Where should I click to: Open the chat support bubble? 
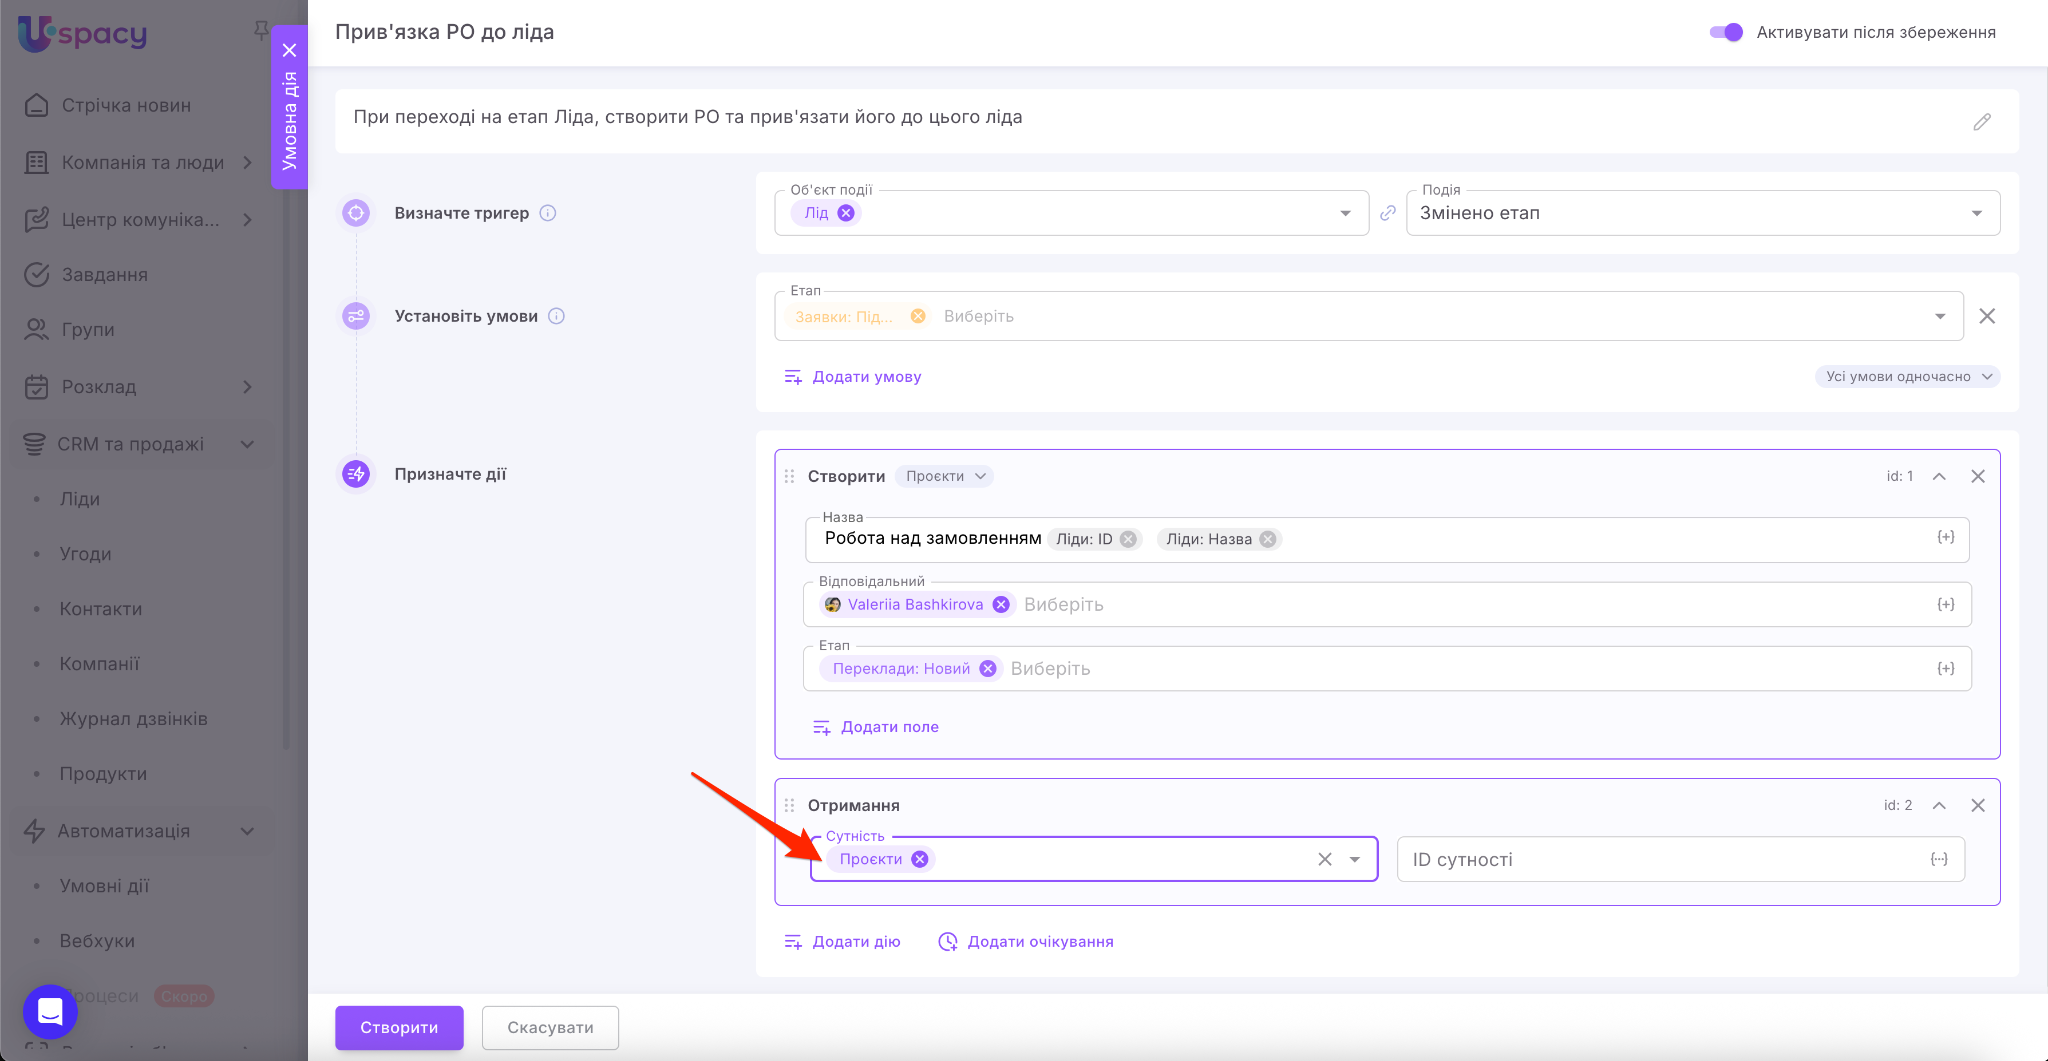[50, 1011]
